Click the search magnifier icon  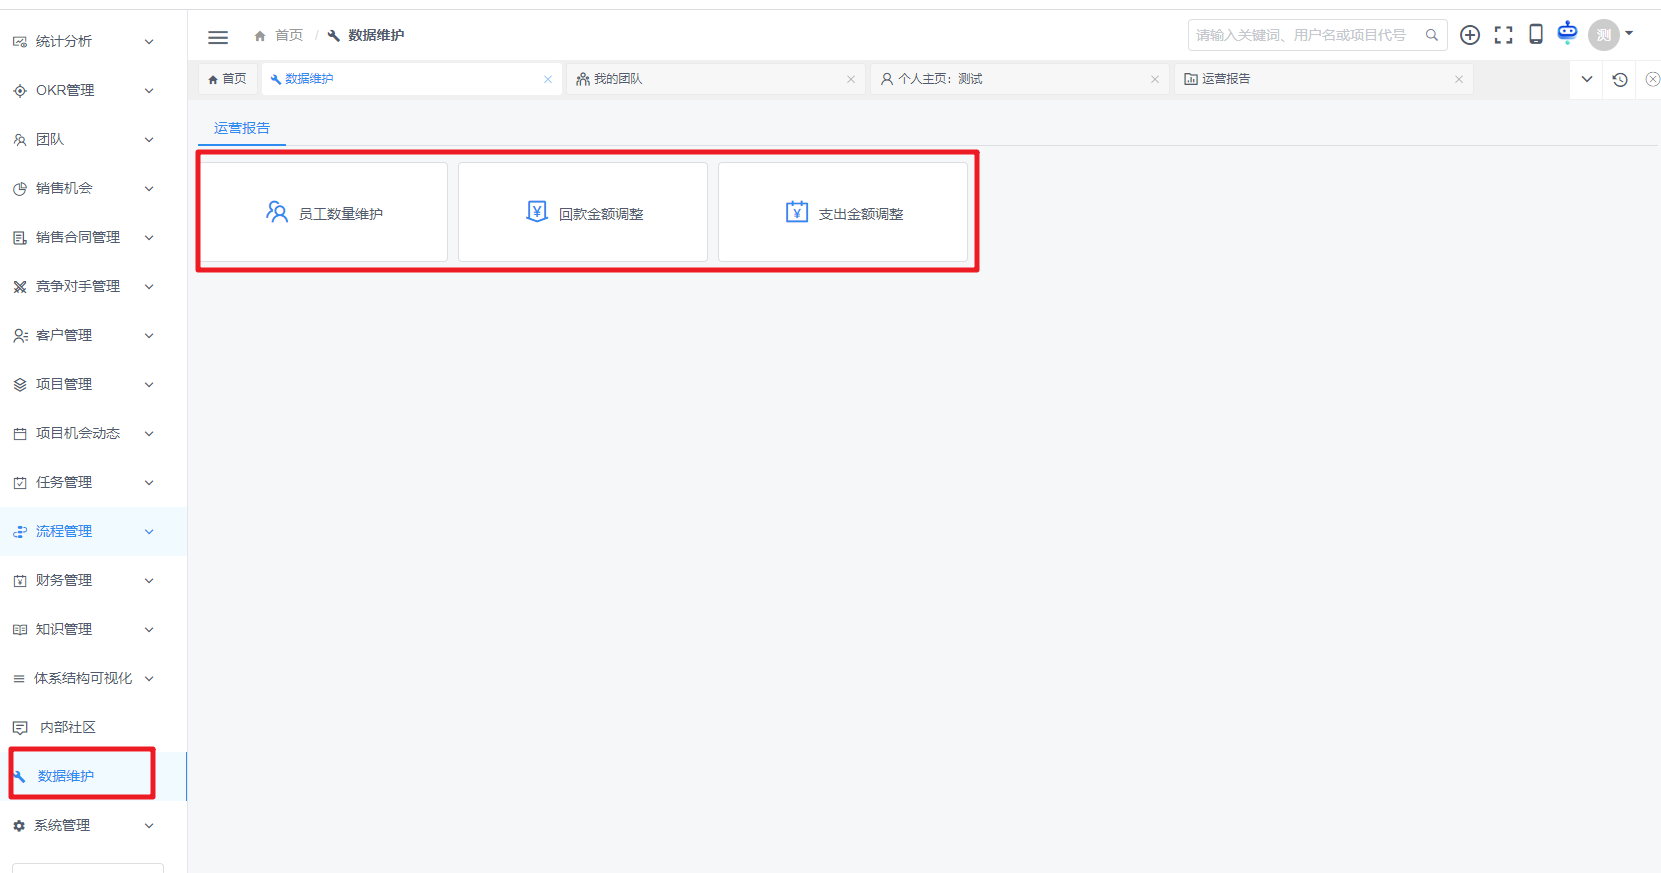(x=1432, y=35)
